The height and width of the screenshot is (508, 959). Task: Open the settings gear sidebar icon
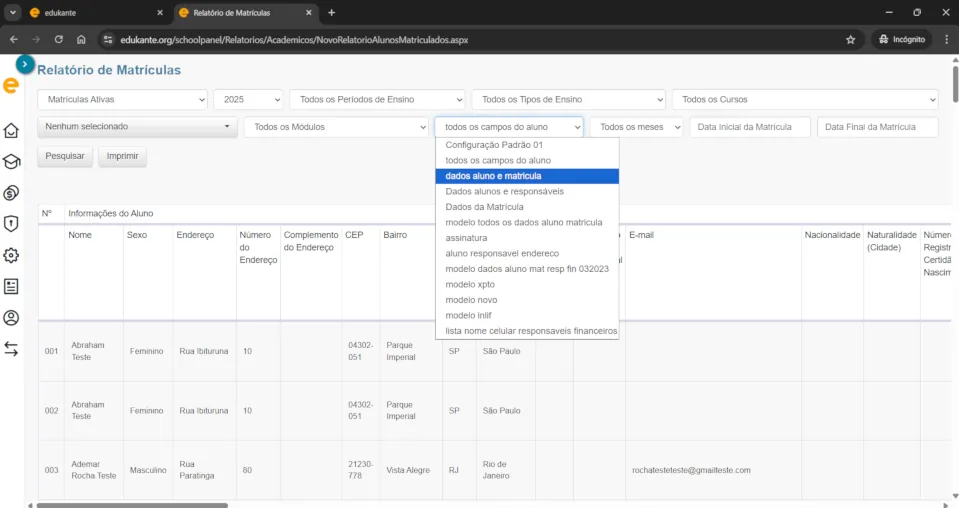click(11, 255)
